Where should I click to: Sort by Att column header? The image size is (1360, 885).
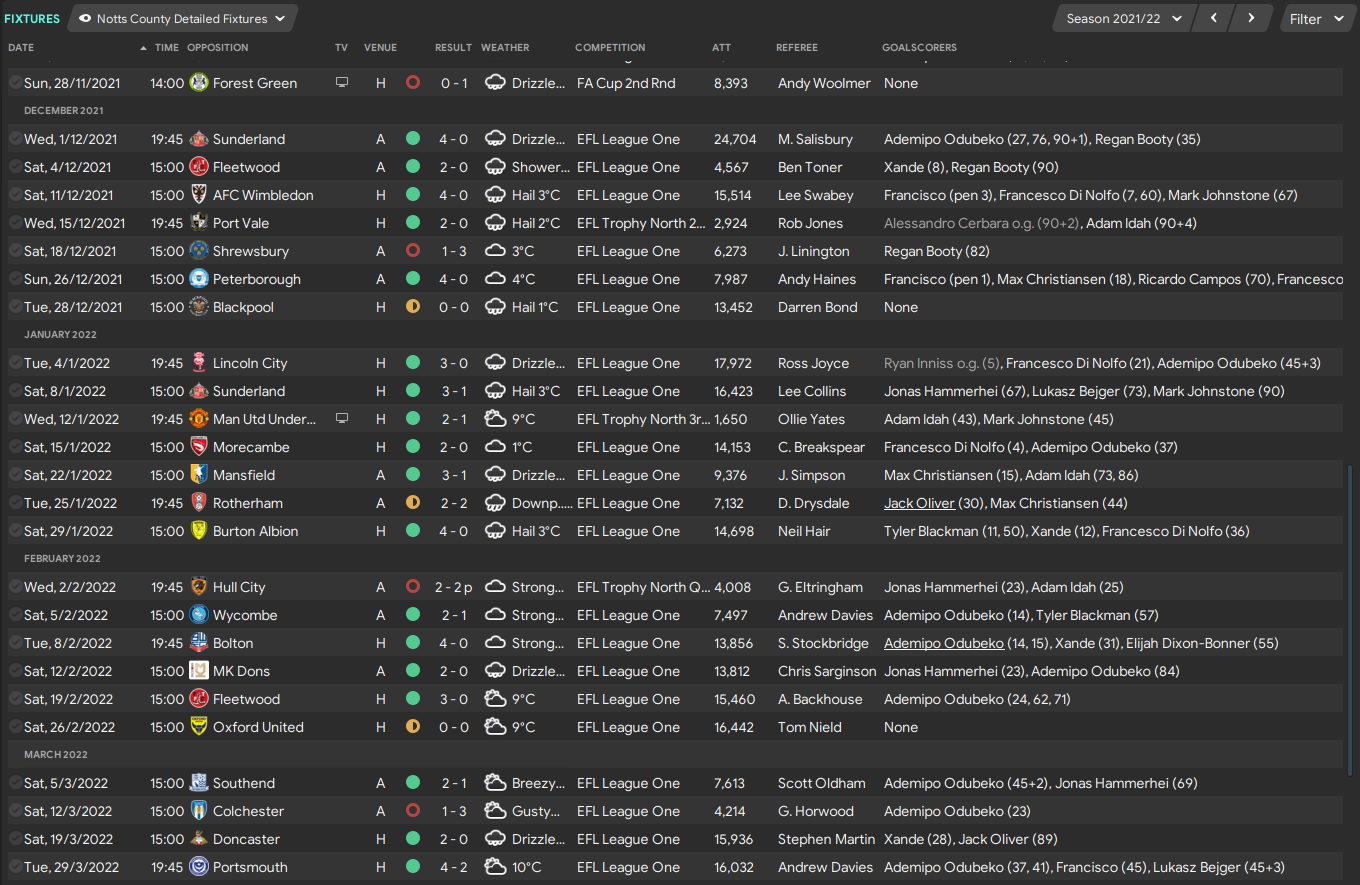click(721, 47)
